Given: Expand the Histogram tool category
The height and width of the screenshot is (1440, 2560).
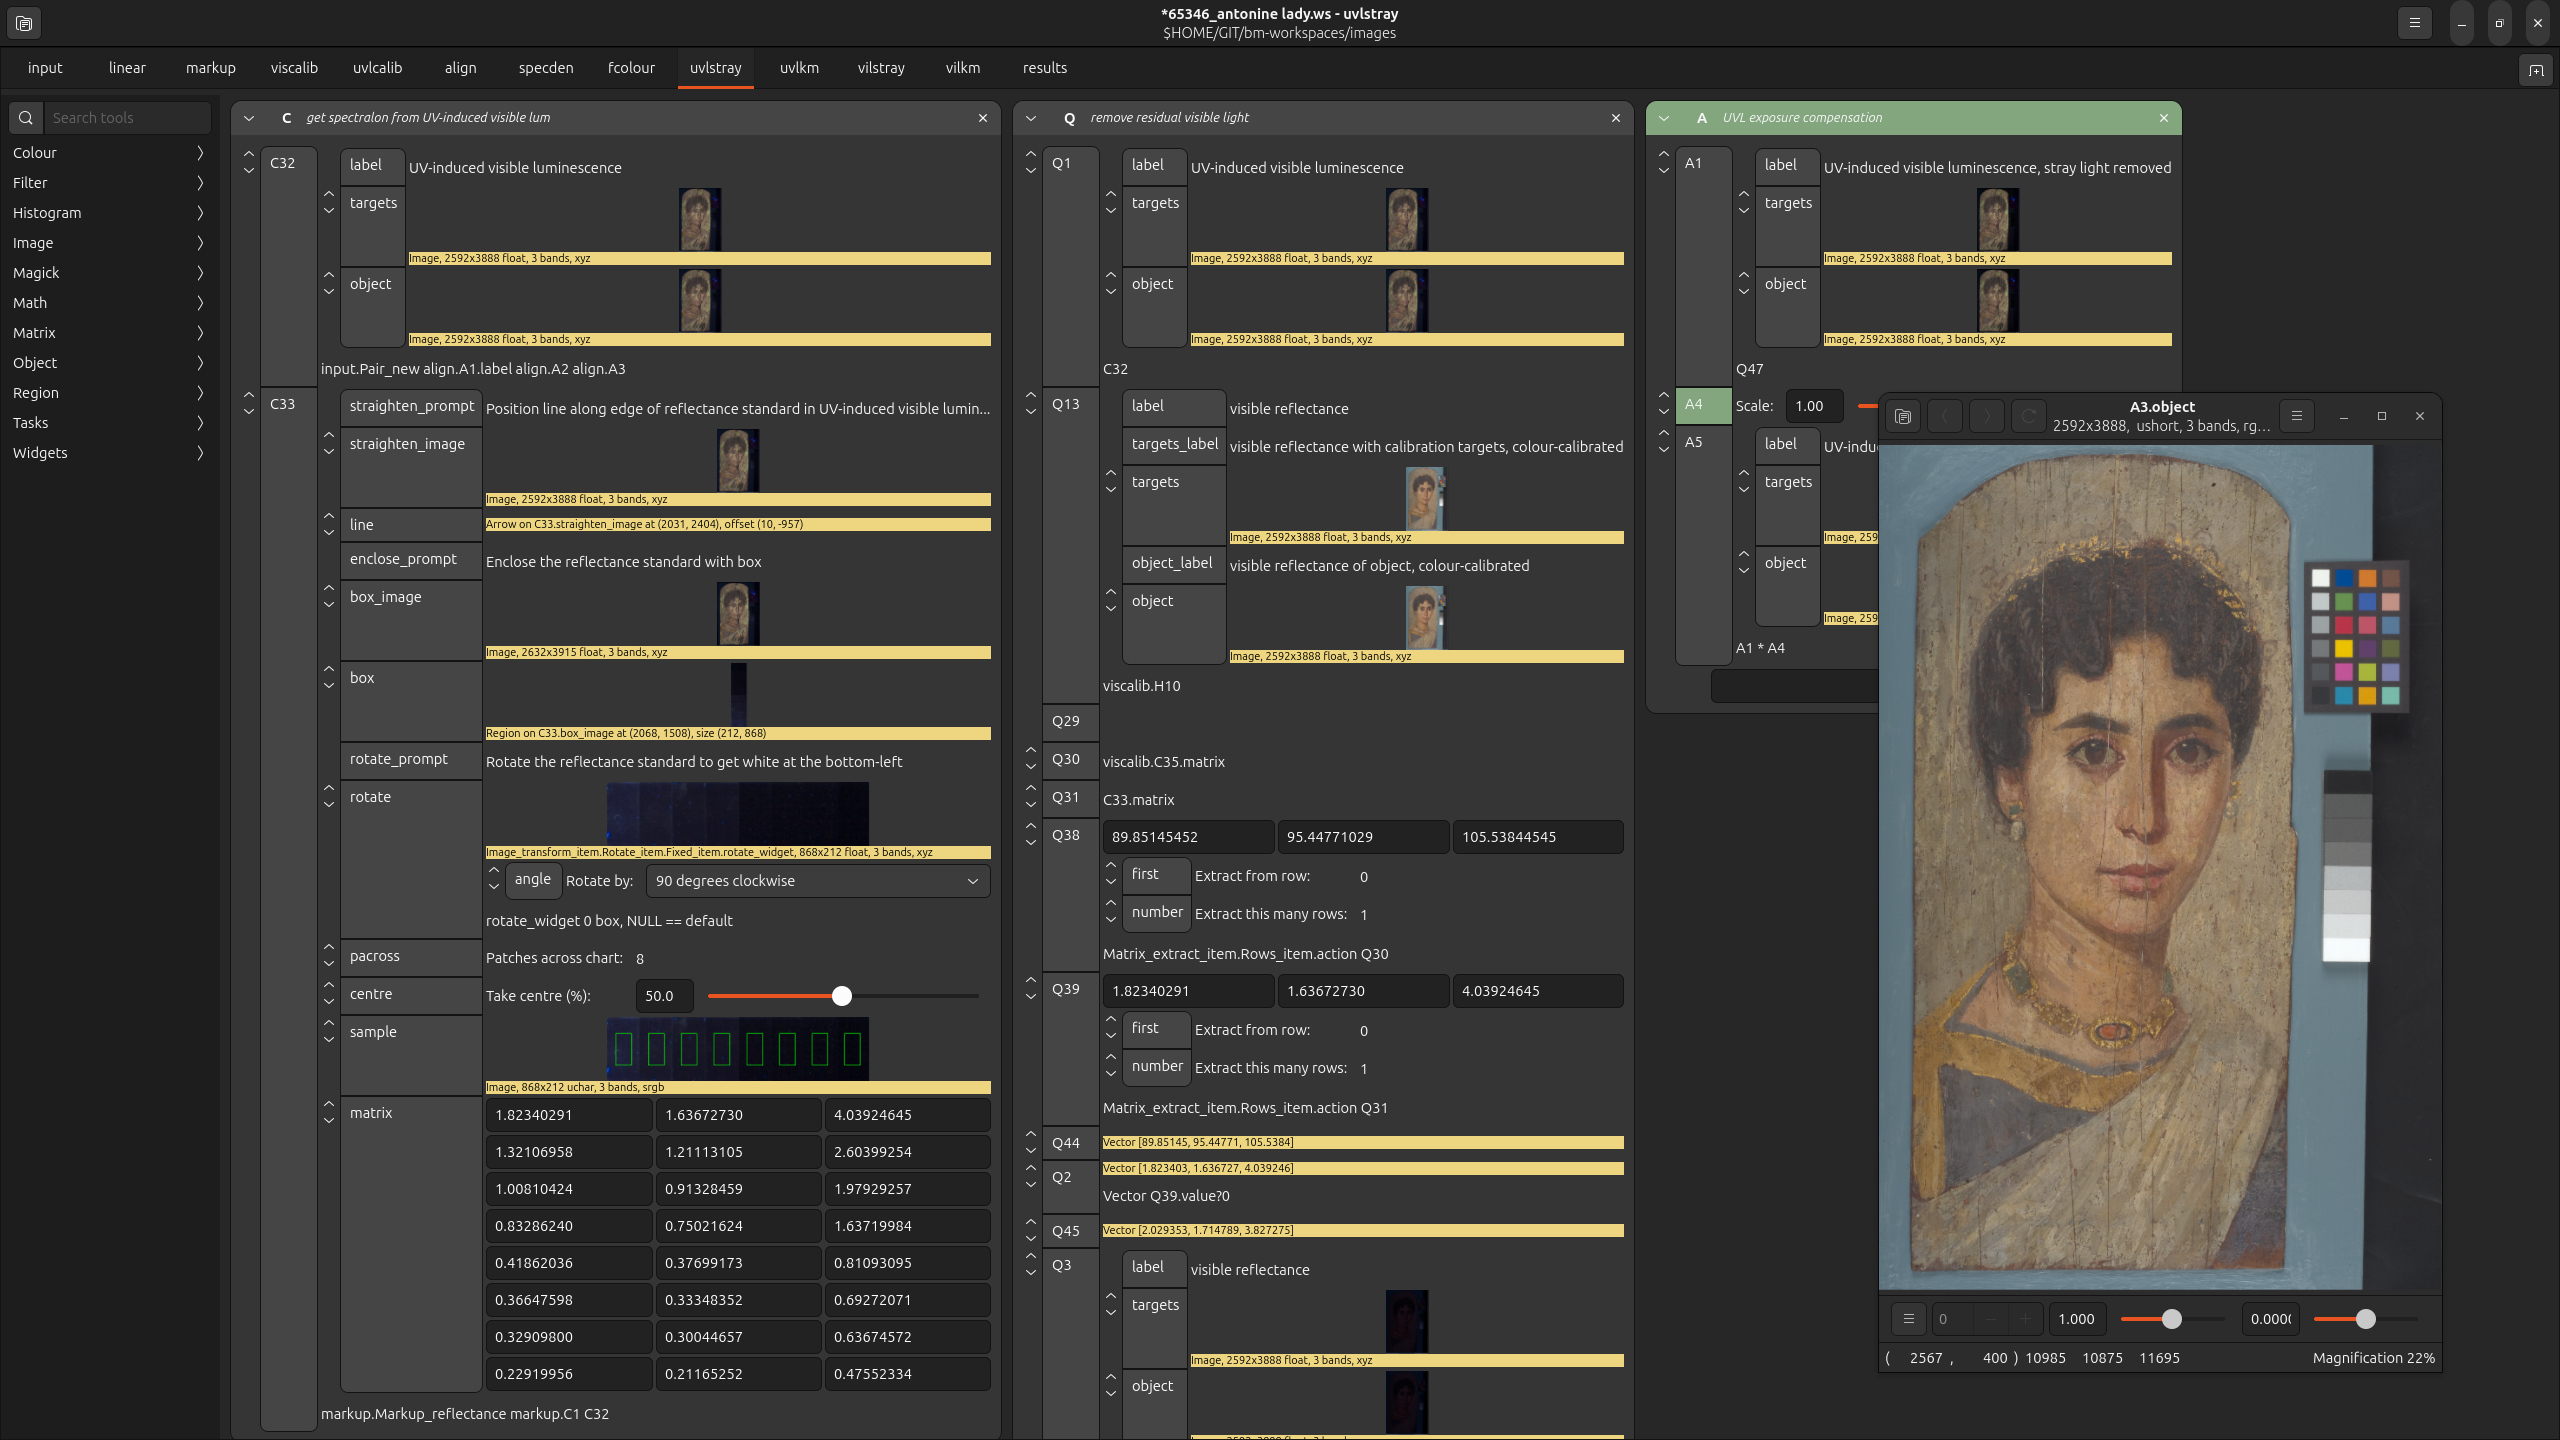Looking at the screenshot, I should (x=108, y=213).
